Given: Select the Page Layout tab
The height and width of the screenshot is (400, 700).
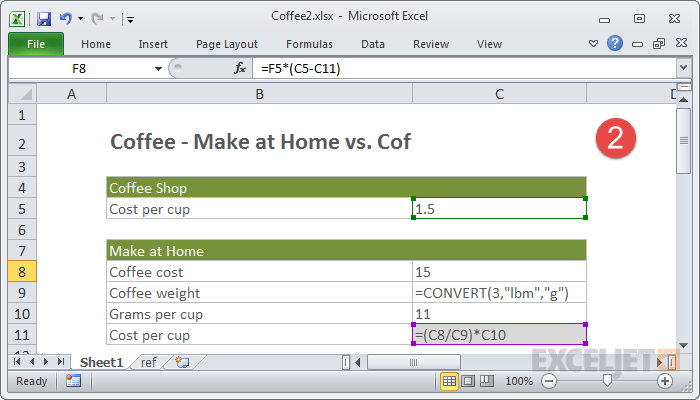Looking at the screenshot, I should point(227,44).
